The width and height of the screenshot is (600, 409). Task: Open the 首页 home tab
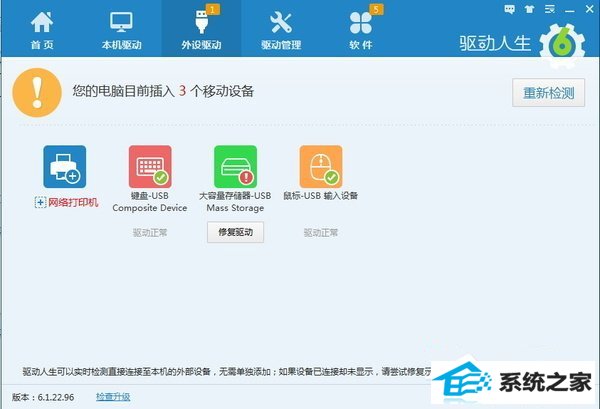[42, 30]
